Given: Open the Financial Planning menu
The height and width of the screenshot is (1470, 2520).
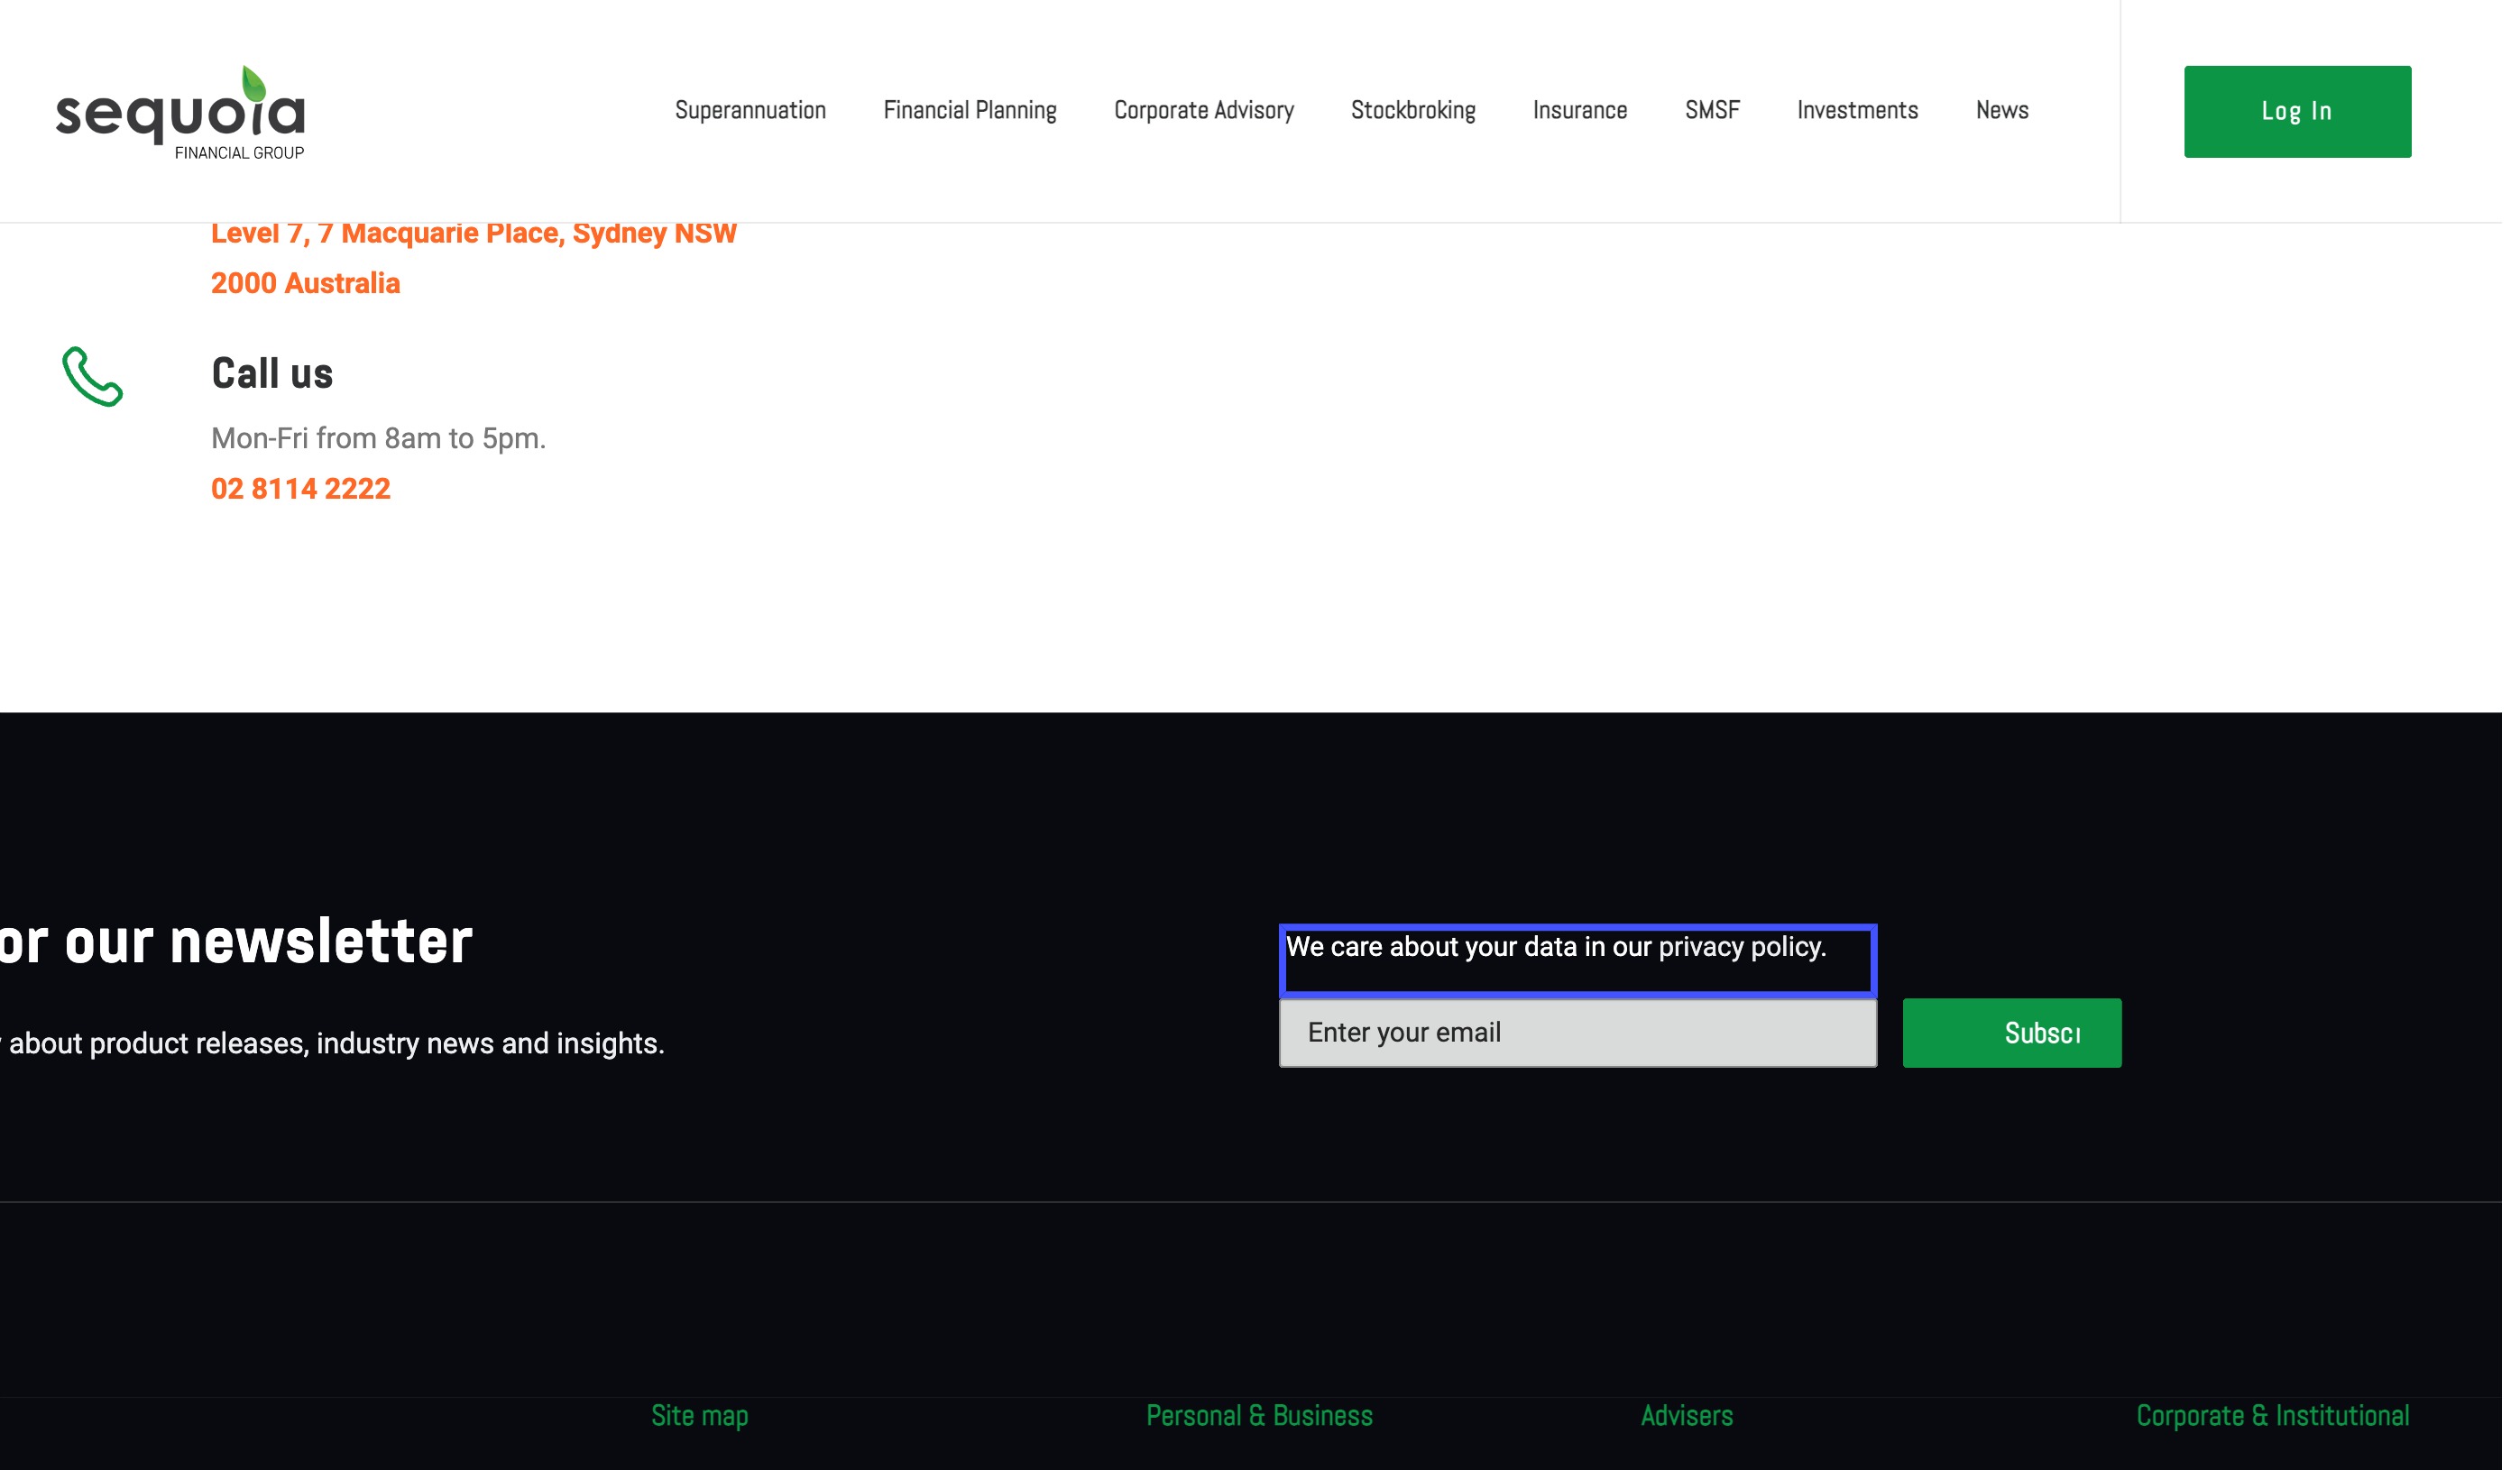Looking at the screenshot, I should 969,110.
